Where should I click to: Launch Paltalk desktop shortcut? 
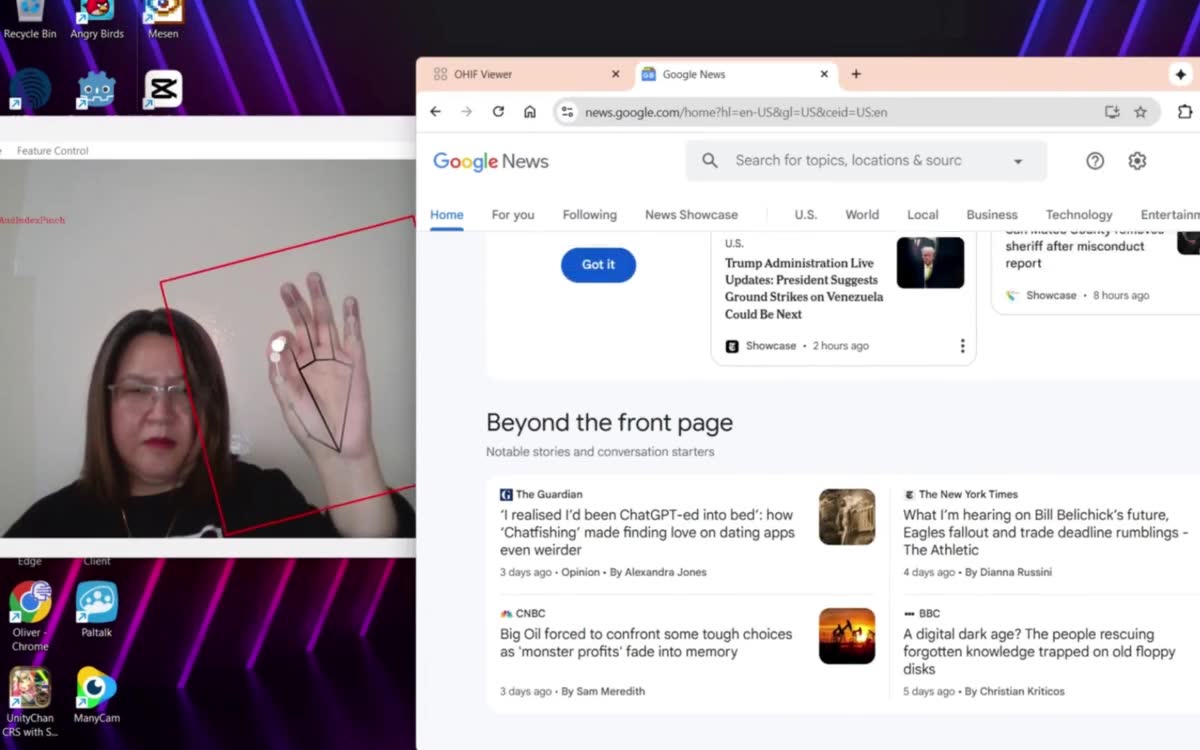coord(97,610)
